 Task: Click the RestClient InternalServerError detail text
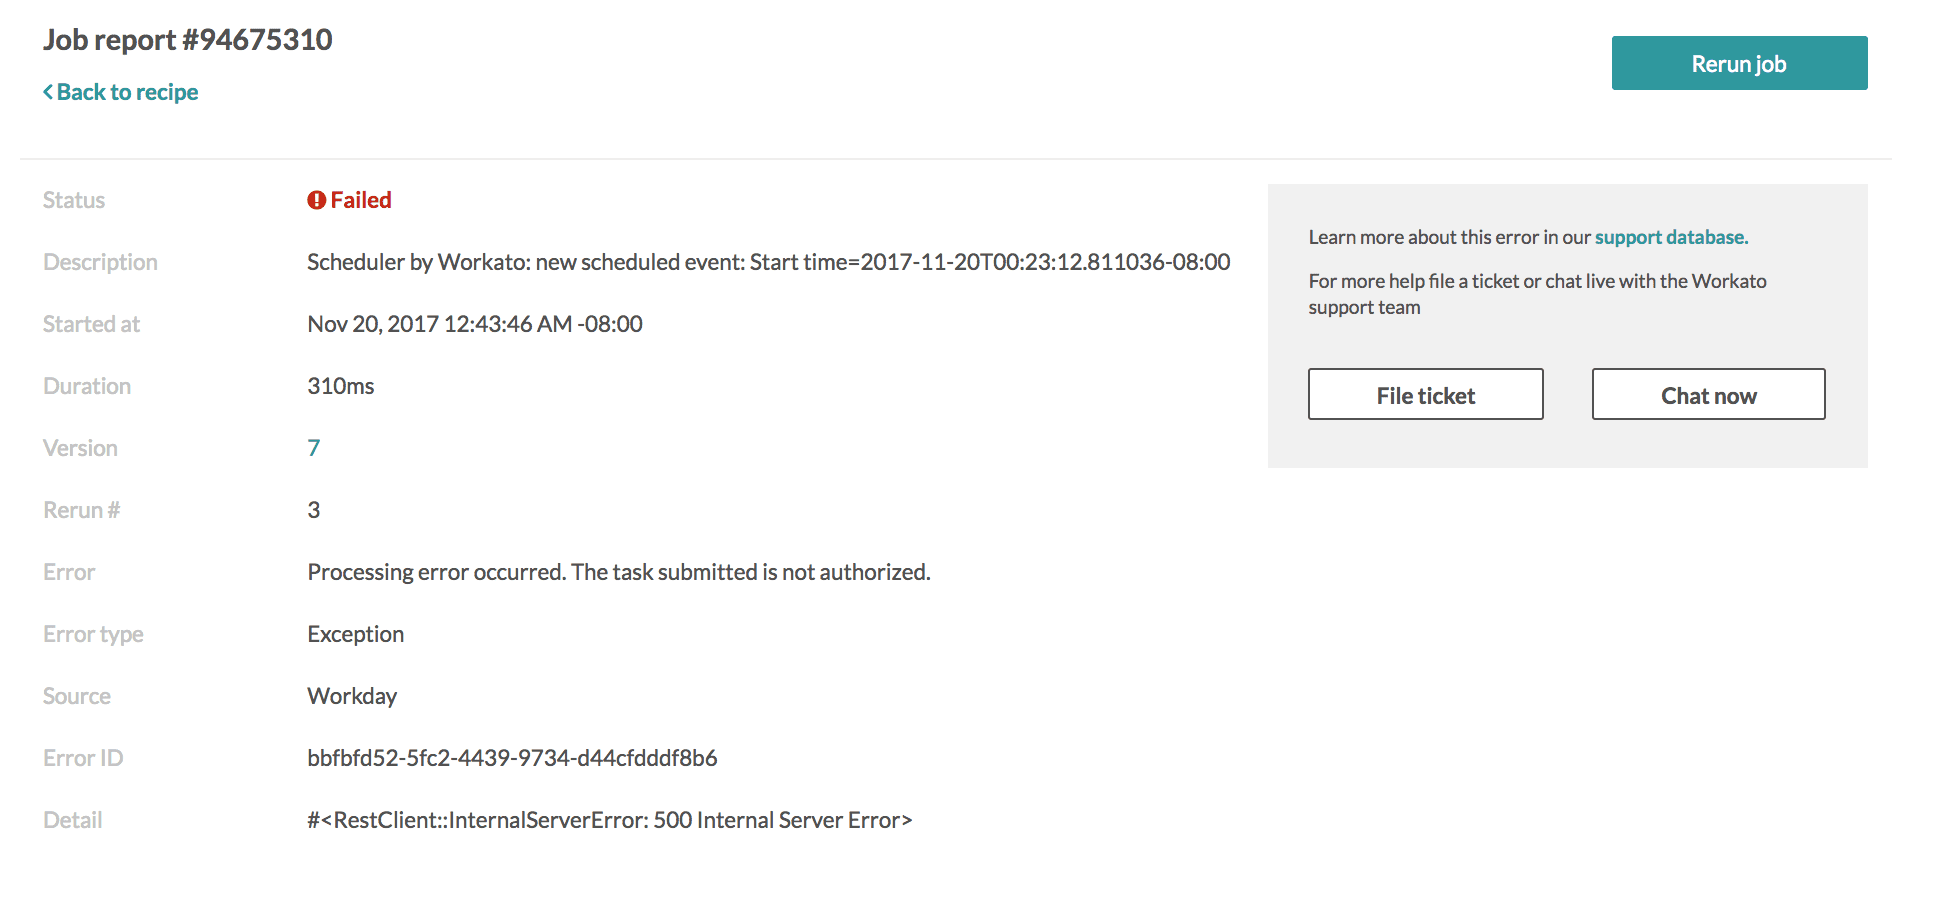point(609,820)
